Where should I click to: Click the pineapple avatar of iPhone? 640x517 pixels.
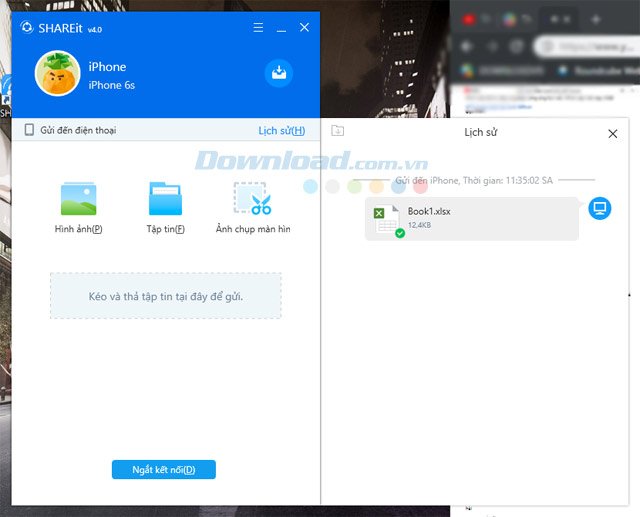coord(58,73)
